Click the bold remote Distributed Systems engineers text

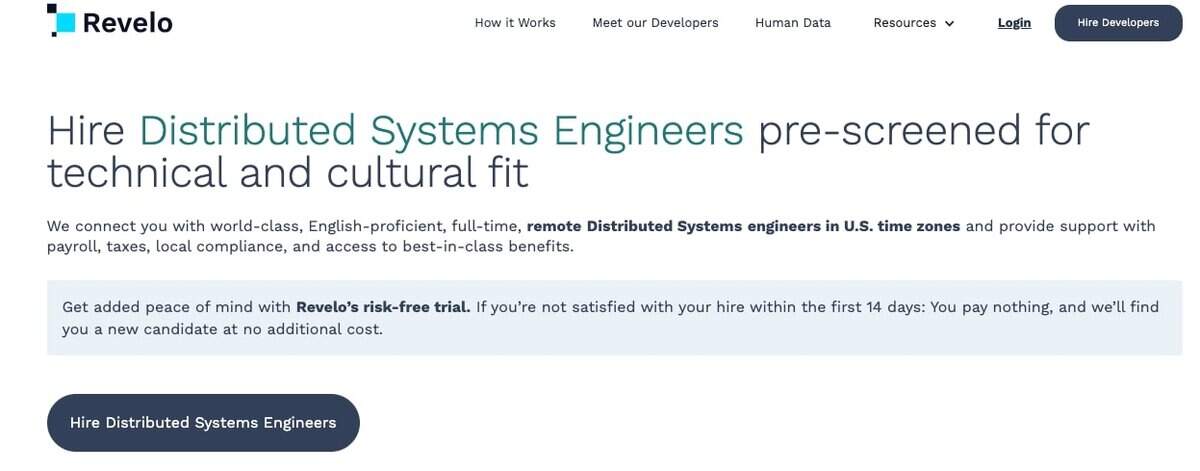tap(743, 226)
